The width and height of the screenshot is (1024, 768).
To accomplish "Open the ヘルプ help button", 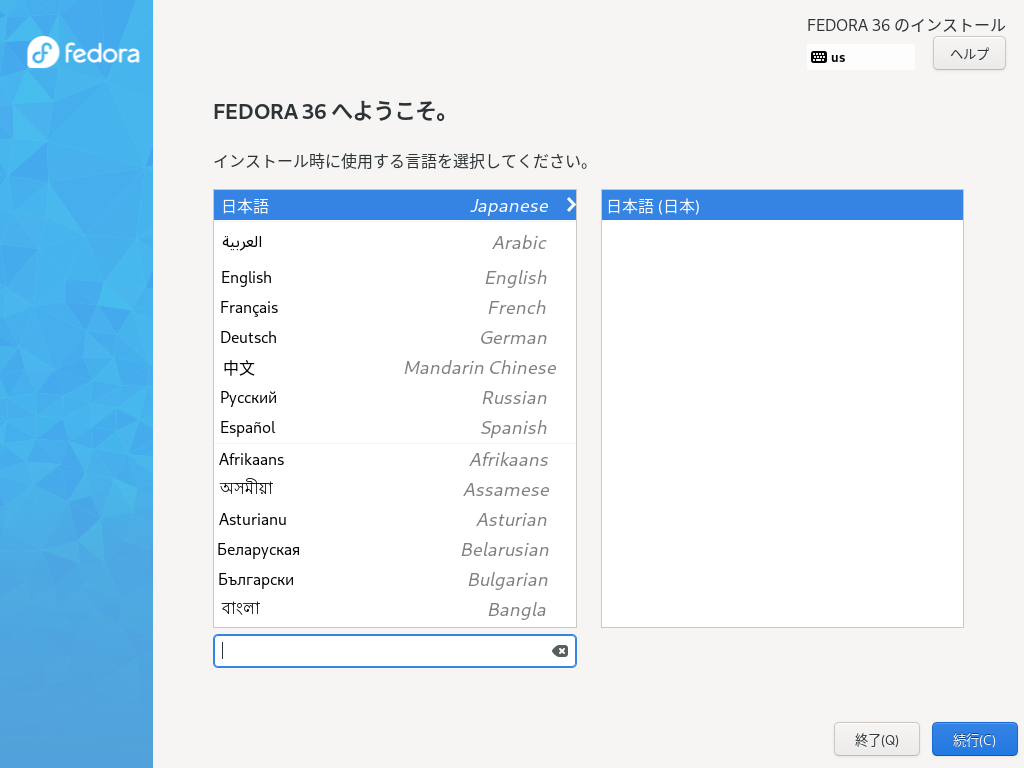I will [x=969, y=54].
